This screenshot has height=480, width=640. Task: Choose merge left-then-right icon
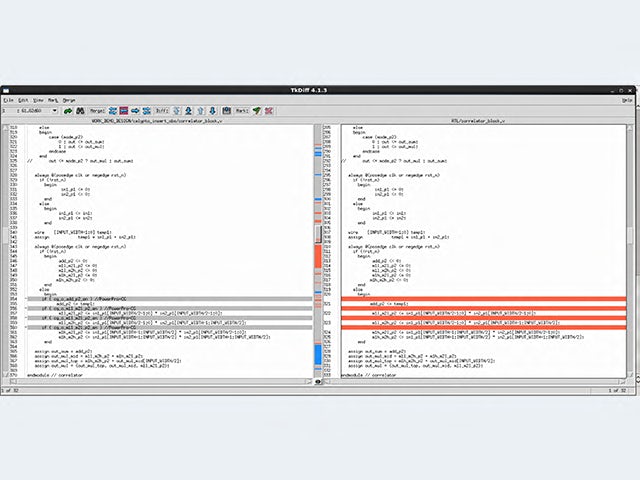point(113,111)
